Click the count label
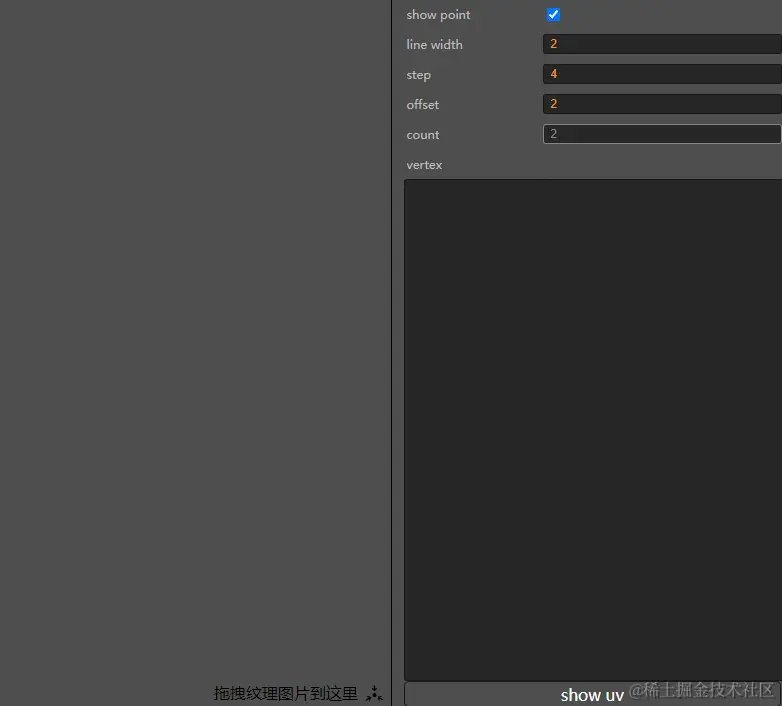The width and height of the screenshot is (782, 706). [x=422, y=135]
